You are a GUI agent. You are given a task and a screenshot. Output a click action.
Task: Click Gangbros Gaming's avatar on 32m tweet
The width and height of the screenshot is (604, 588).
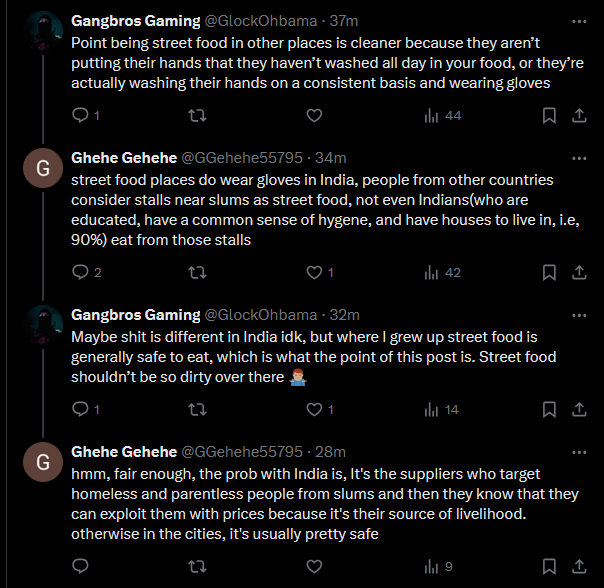coord(43,325)
